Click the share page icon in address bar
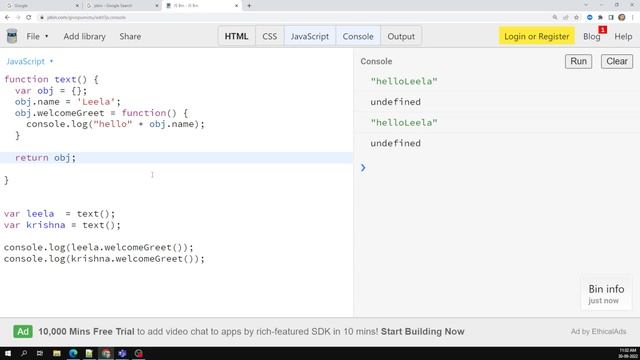The width and height of the screenshot is (640, 360). (x=565, y=18)
